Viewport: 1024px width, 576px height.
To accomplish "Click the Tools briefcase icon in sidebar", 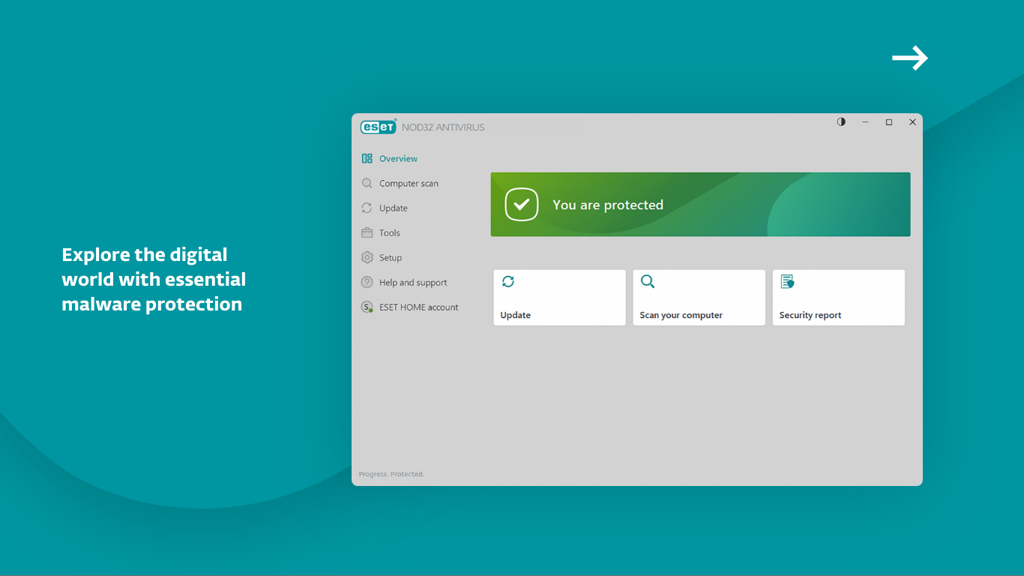I will coord(367,232).
